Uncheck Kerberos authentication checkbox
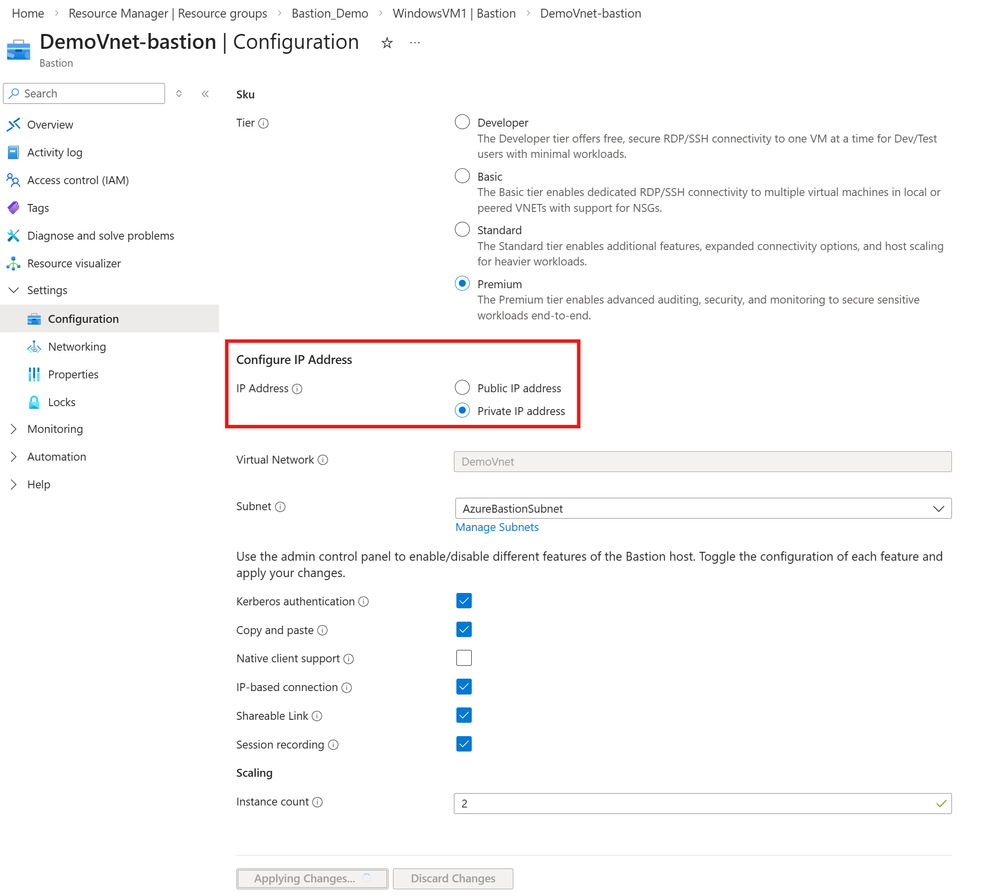Screen dimensions: 999x896 (464, 600)
